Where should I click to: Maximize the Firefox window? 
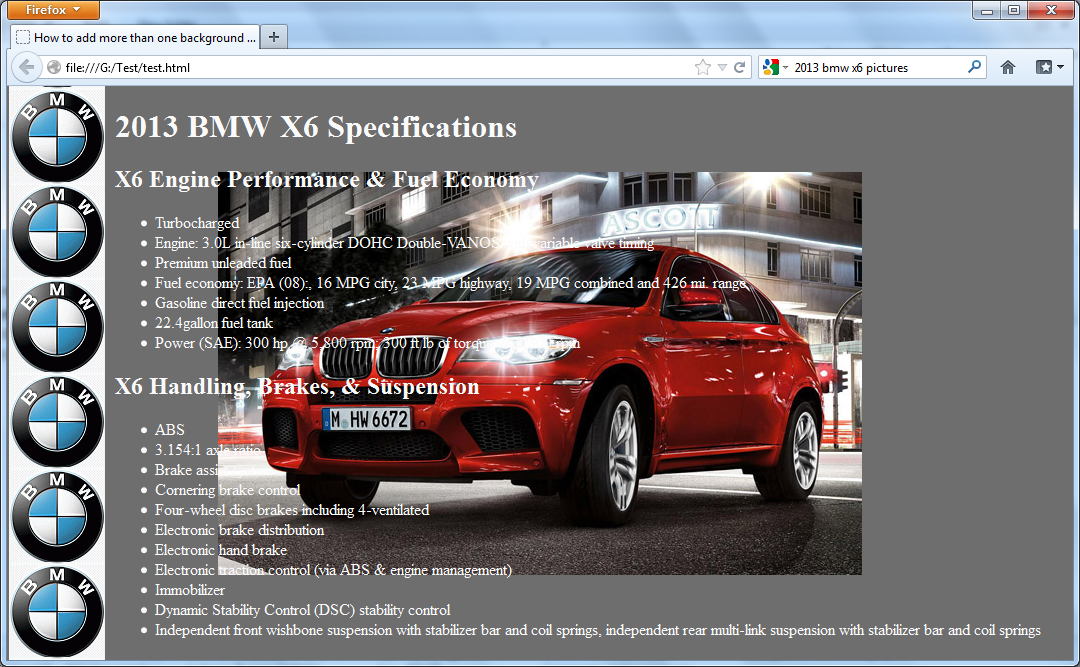(x=1014, y=10)
